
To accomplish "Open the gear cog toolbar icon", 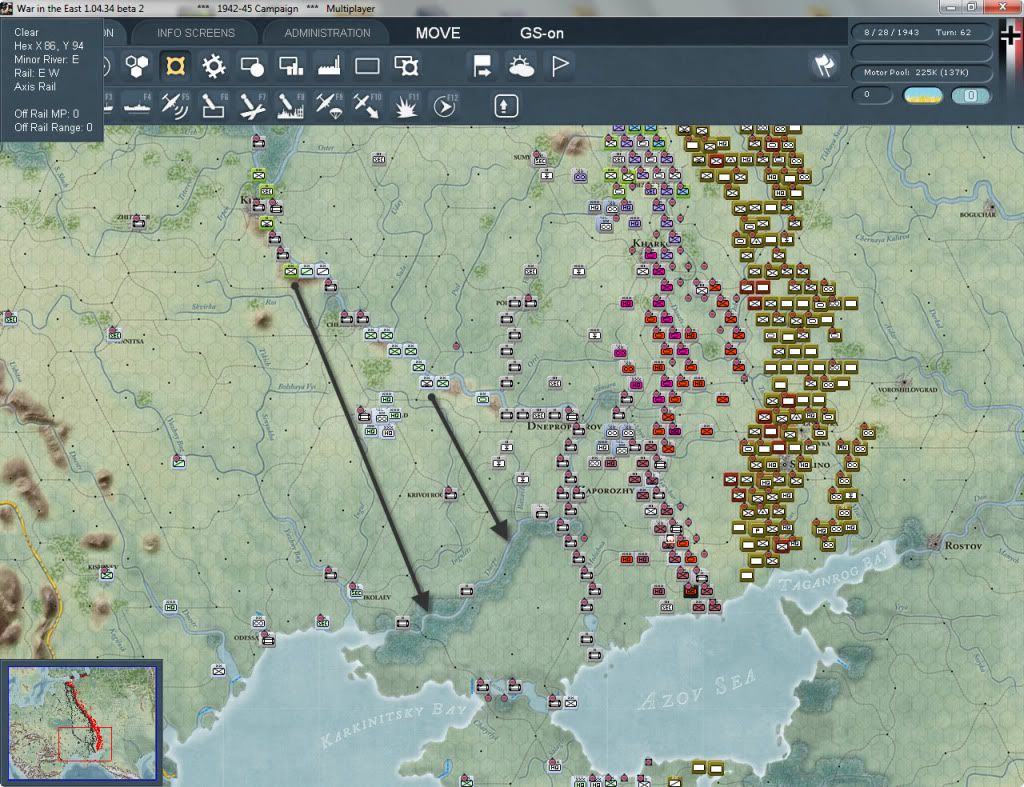I will (214, 66).
